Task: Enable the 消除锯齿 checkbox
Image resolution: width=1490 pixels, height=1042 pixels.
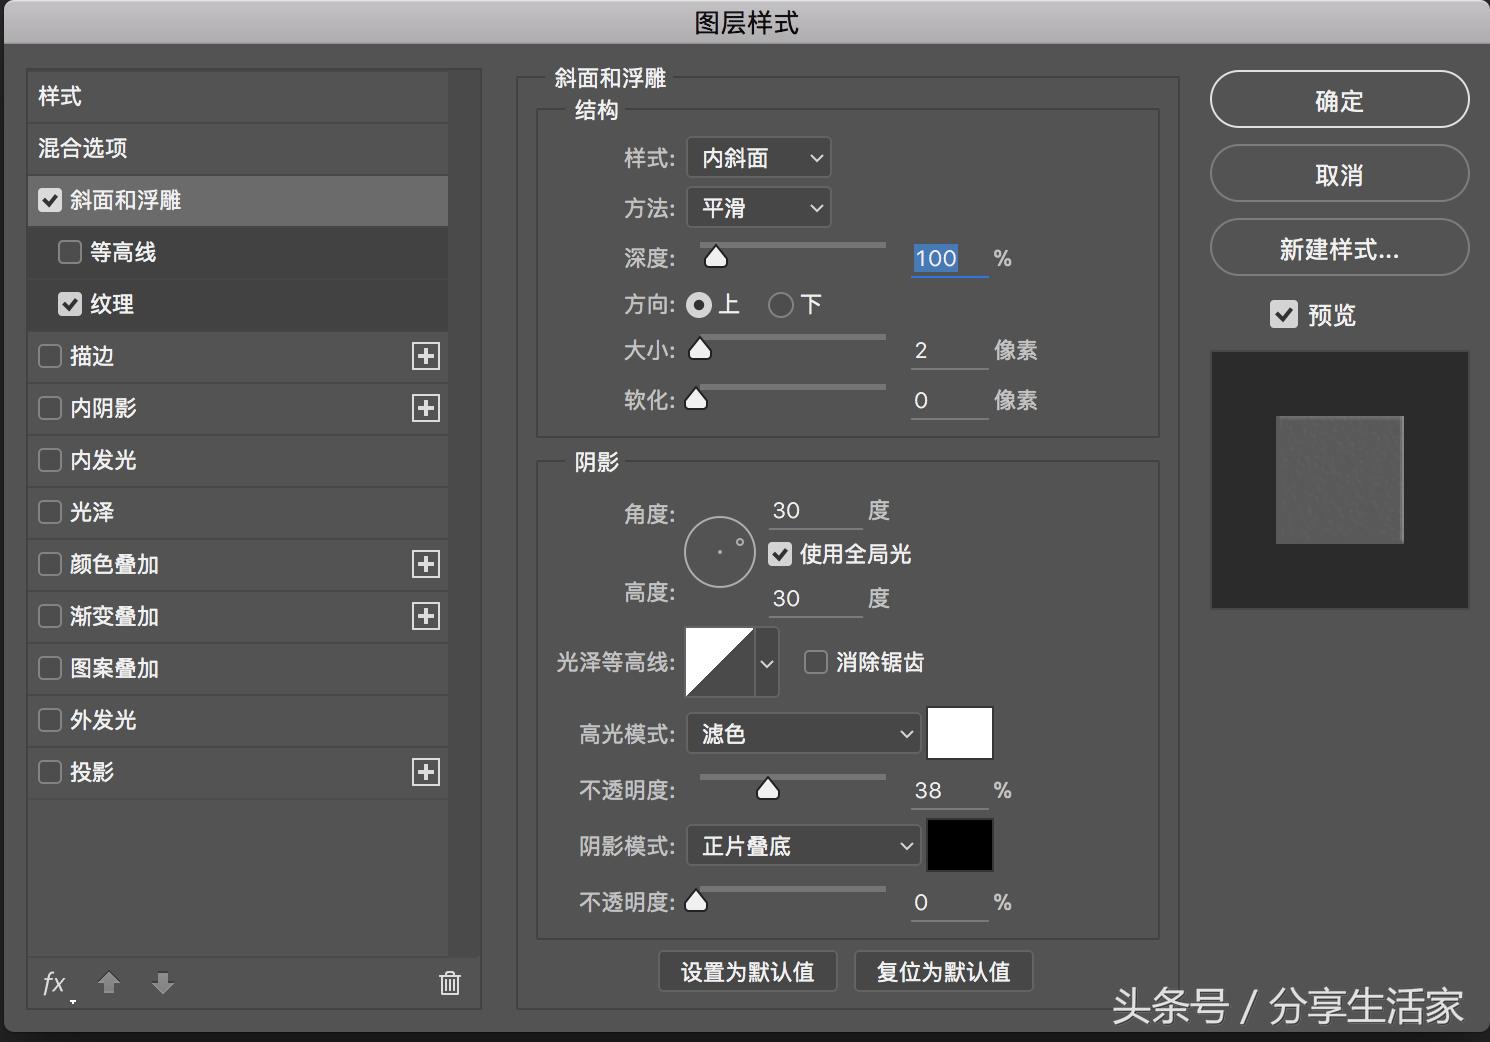Action: click(x=815, y=662)
